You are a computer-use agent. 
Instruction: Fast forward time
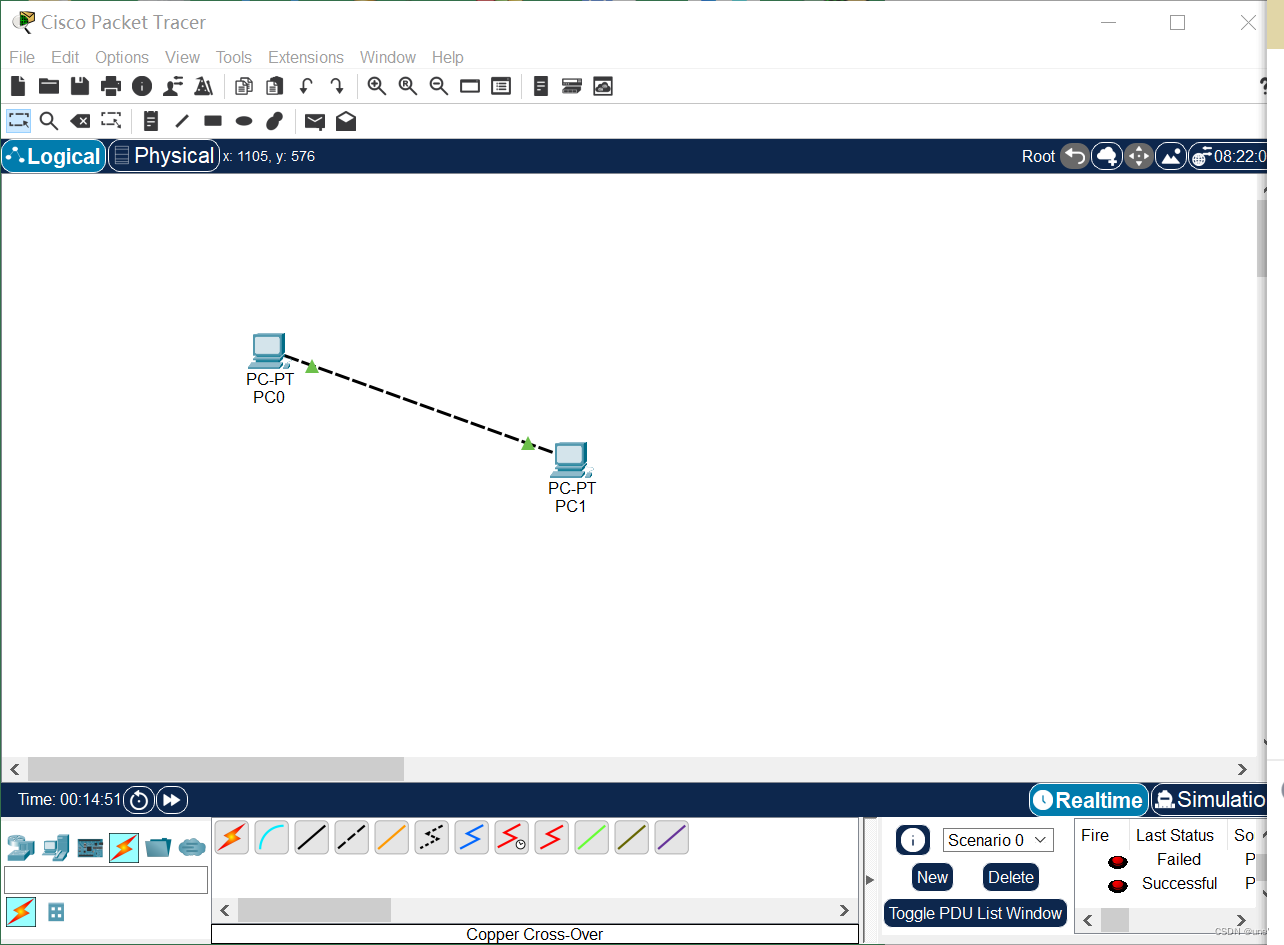172,800
